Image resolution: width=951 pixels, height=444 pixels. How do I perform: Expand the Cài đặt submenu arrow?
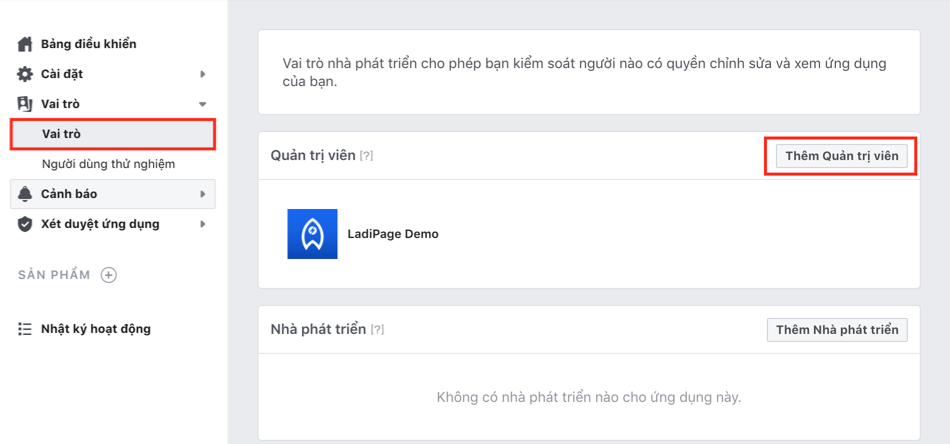tap(203, 74)
